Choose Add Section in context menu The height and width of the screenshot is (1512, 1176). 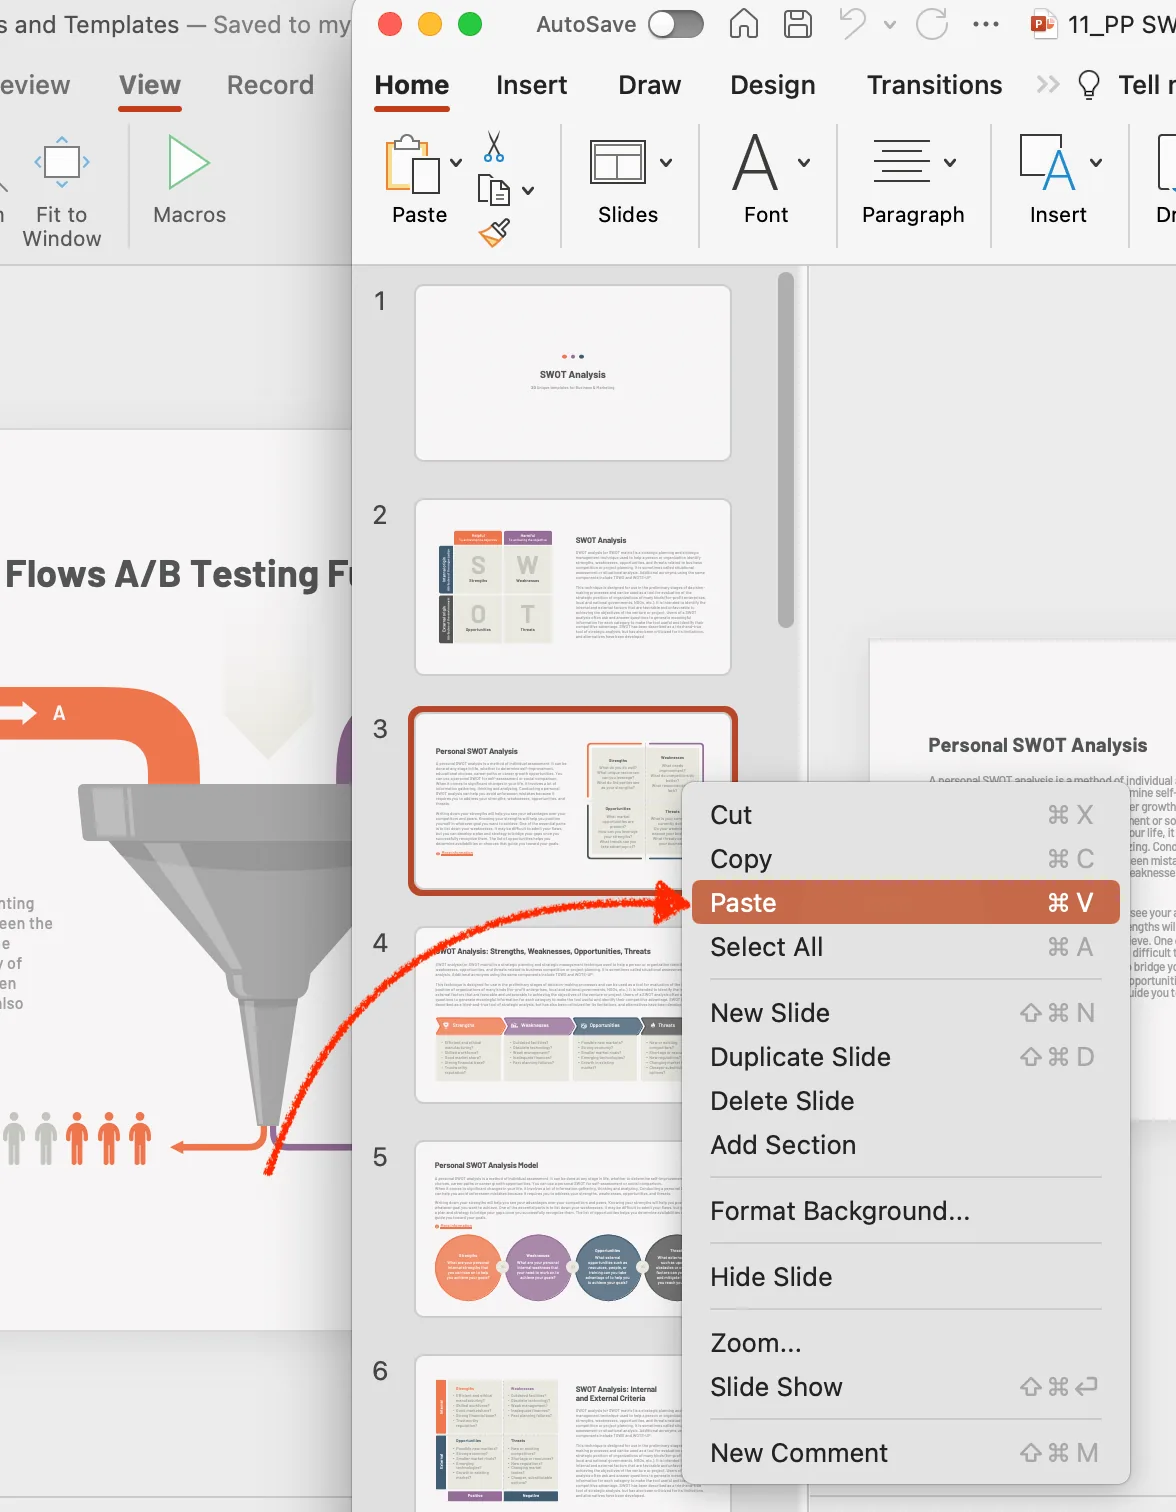pyautogui.click(x=906, y=1145)
